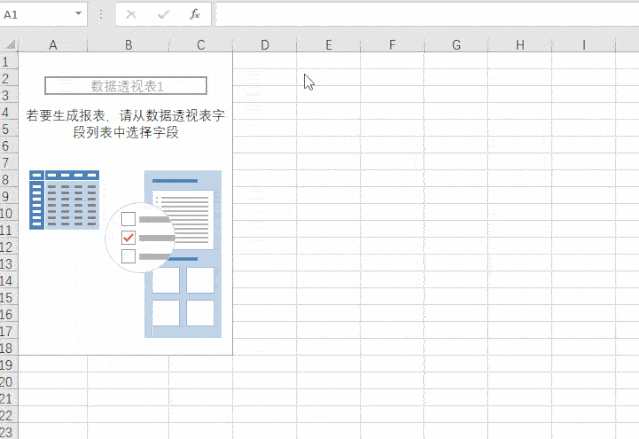Select row 8 header
Screen dimensions: 639x439
pyautogui.click(x=9, y=179)
